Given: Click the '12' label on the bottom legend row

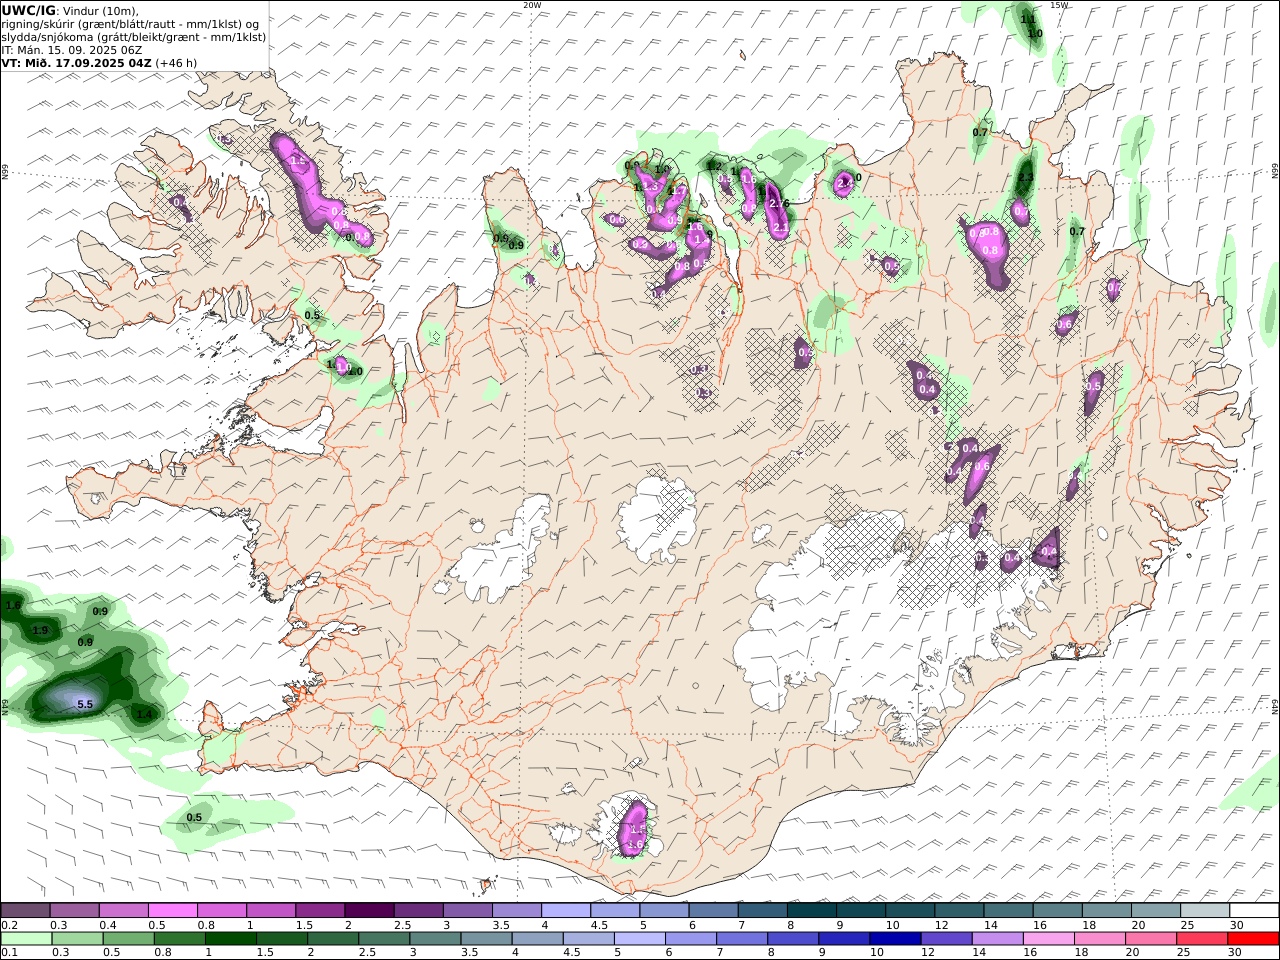Looking at the screenshot, I should click(x=927, y=952).
